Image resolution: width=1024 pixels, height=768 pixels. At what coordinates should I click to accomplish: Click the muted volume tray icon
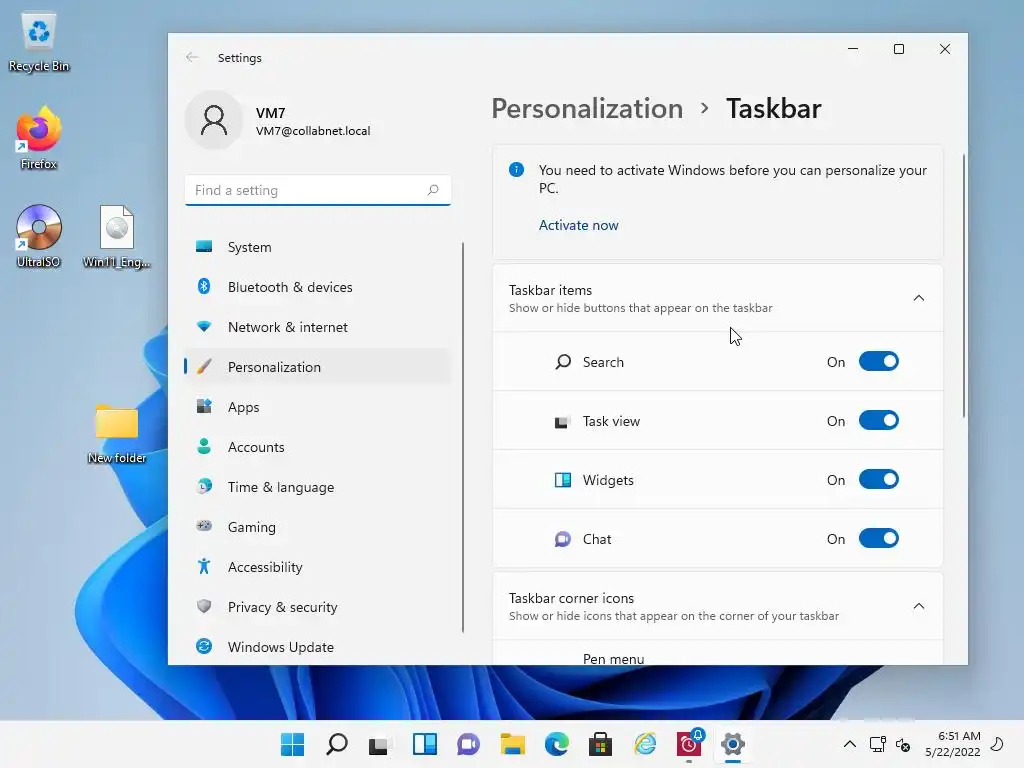coord(903,744)
